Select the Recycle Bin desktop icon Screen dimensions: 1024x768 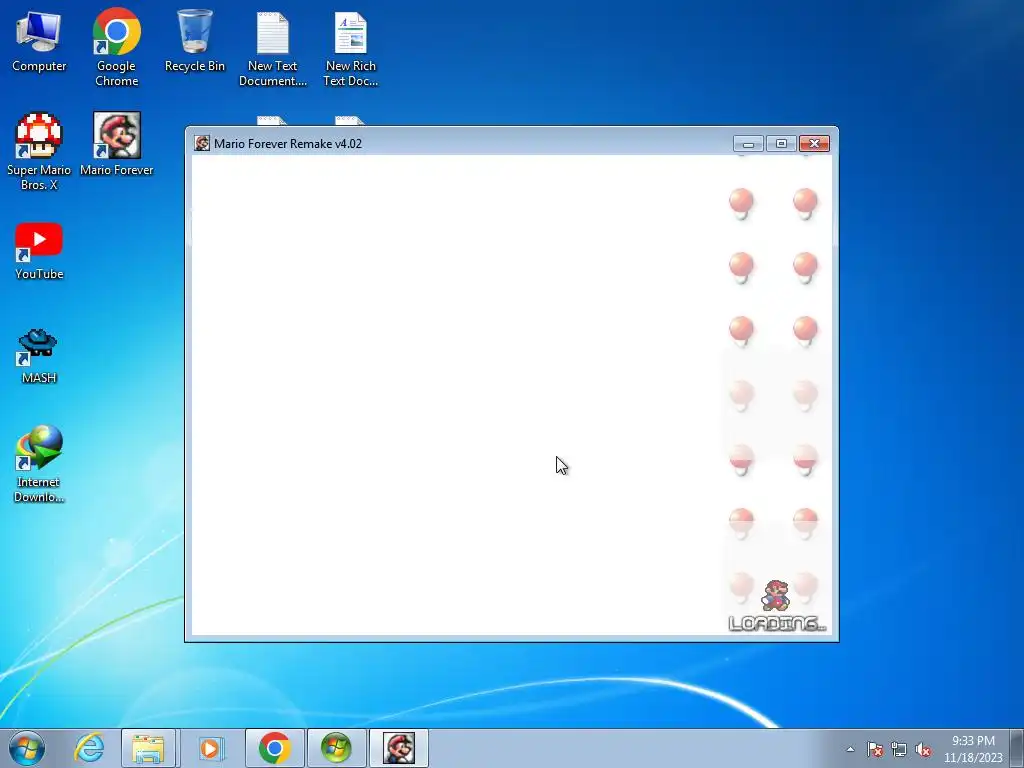195,40
